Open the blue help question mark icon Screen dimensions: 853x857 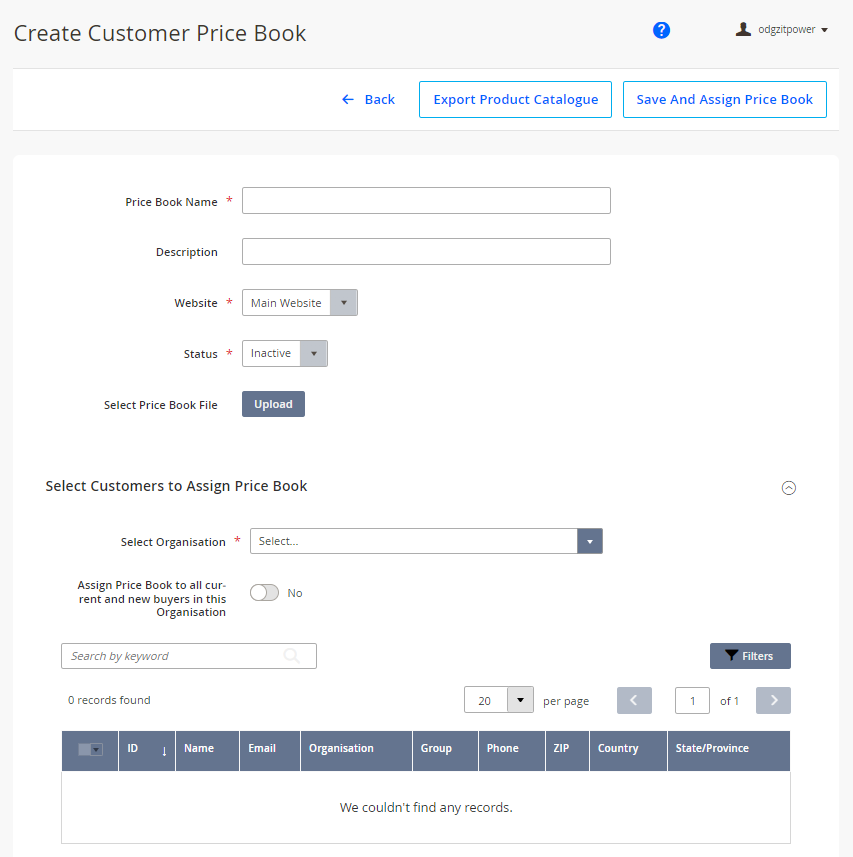pyautogui.click(x=661, y=30)
